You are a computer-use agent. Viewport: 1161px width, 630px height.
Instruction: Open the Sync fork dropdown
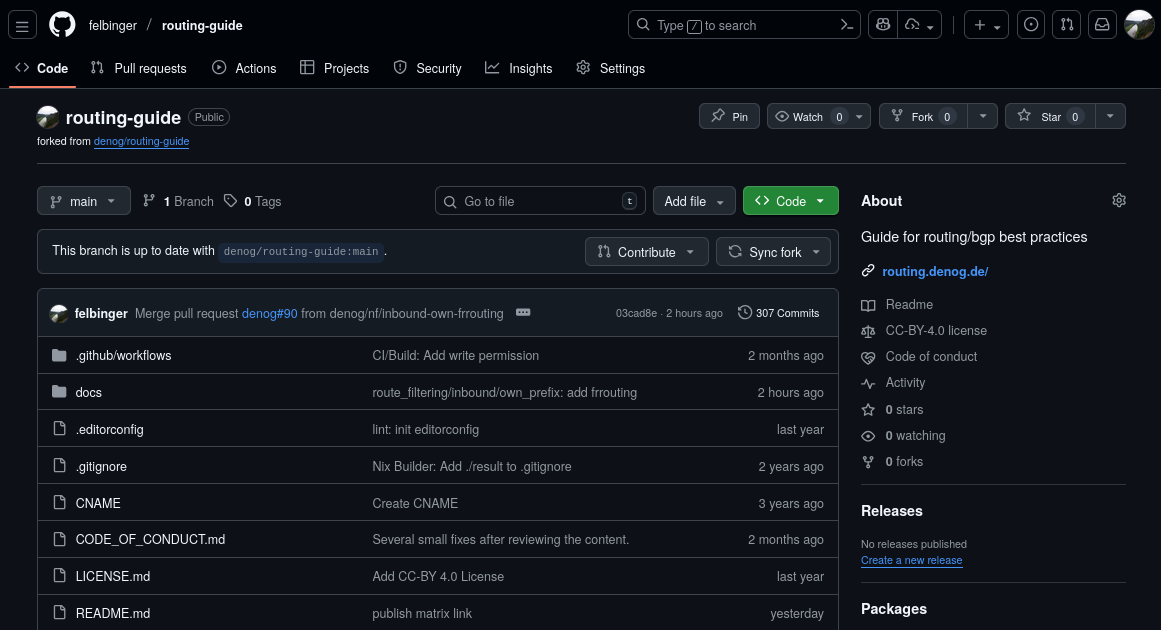[x=773, y=252]
